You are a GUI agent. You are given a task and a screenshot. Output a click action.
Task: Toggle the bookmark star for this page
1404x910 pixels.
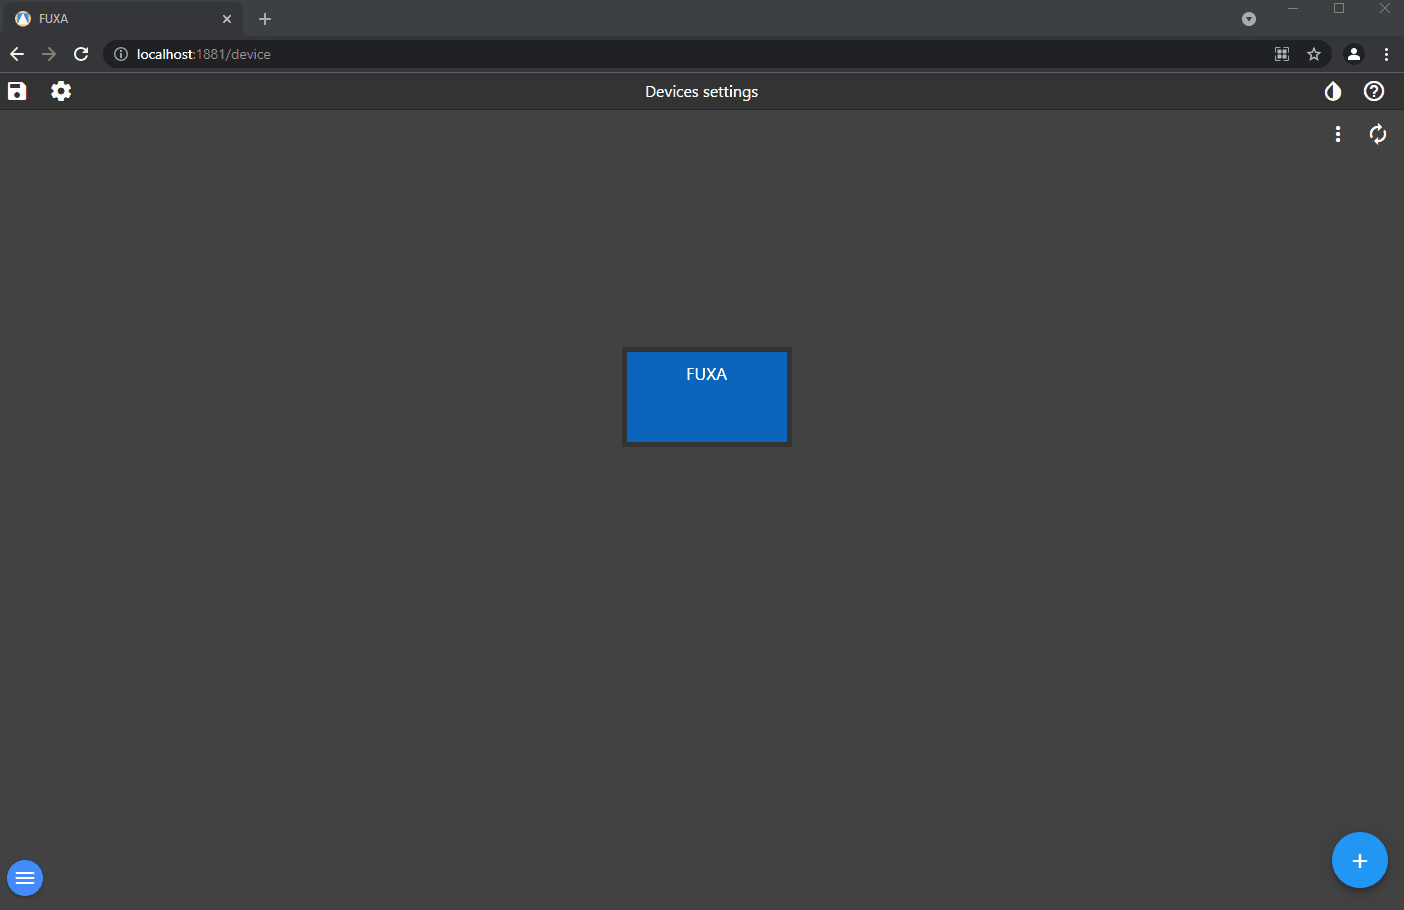click(x=1314, y=54)
